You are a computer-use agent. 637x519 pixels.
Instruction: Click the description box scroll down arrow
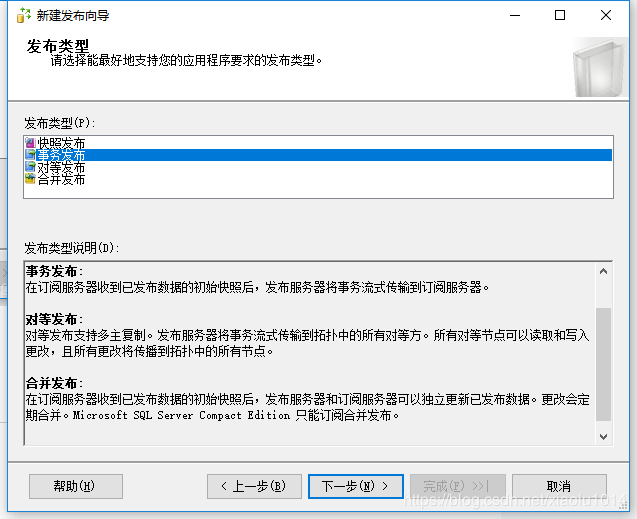click(603, 437)
